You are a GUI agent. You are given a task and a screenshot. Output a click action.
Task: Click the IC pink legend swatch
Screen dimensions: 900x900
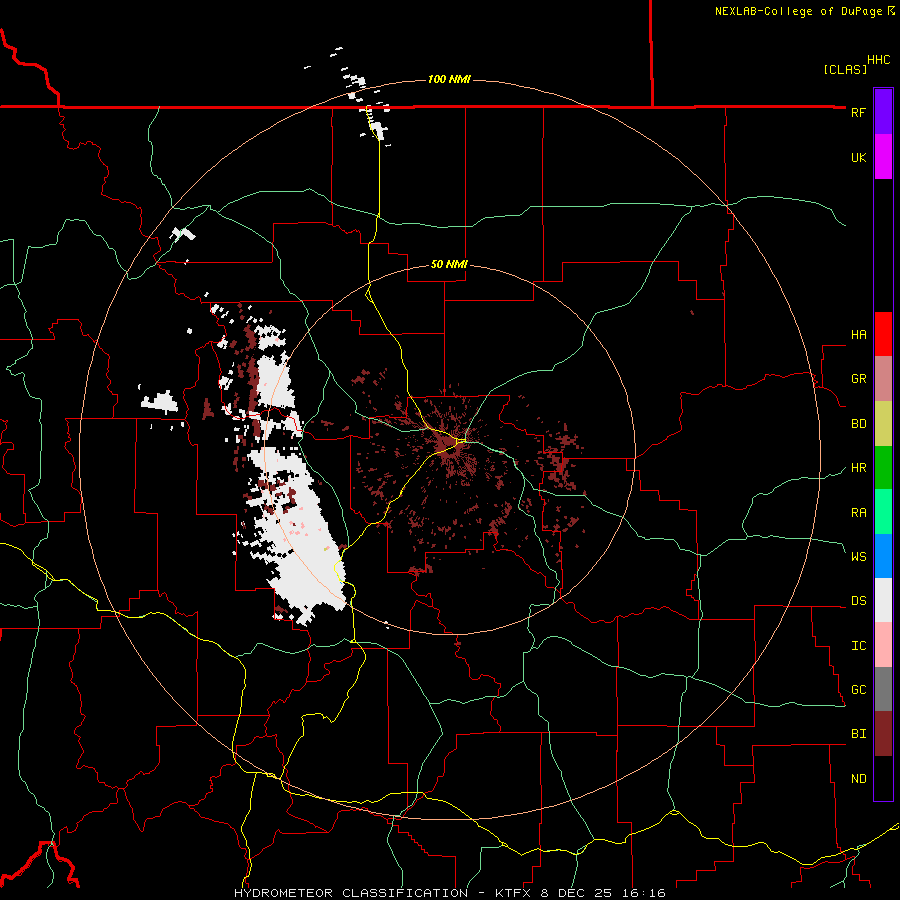883,645
